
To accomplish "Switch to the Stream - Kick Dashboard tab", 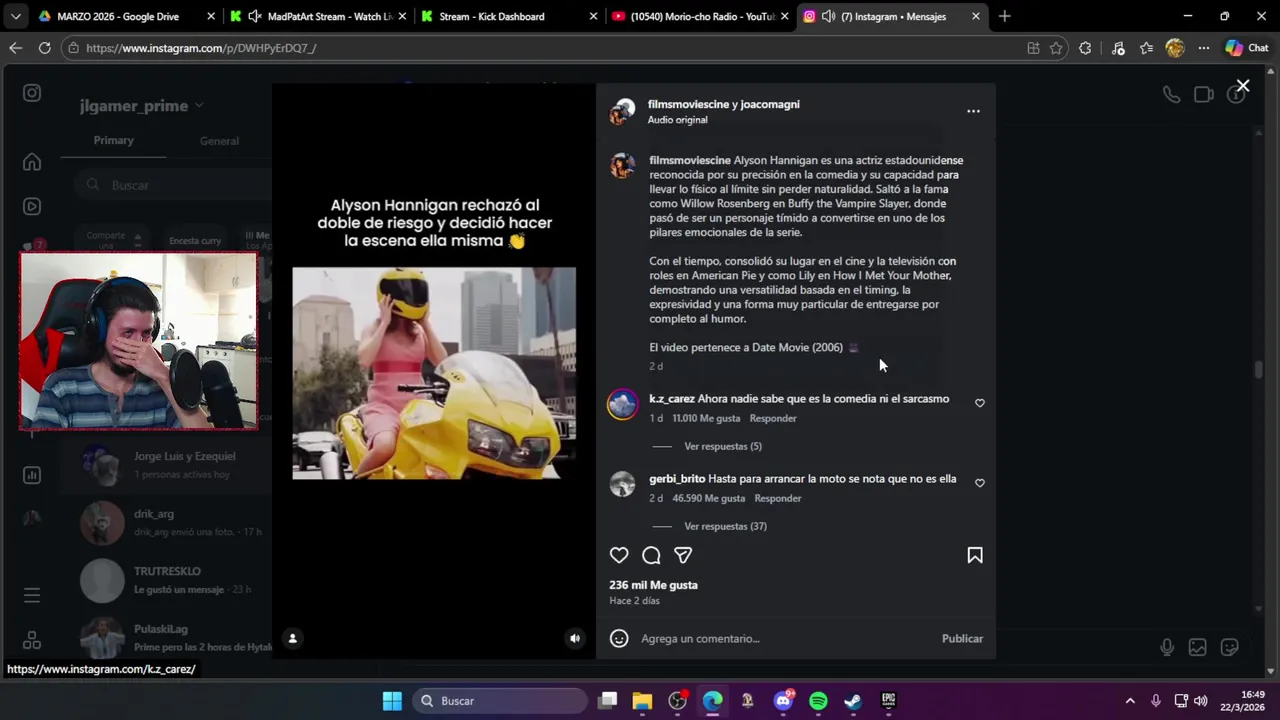I will click(x=508, y=16).
